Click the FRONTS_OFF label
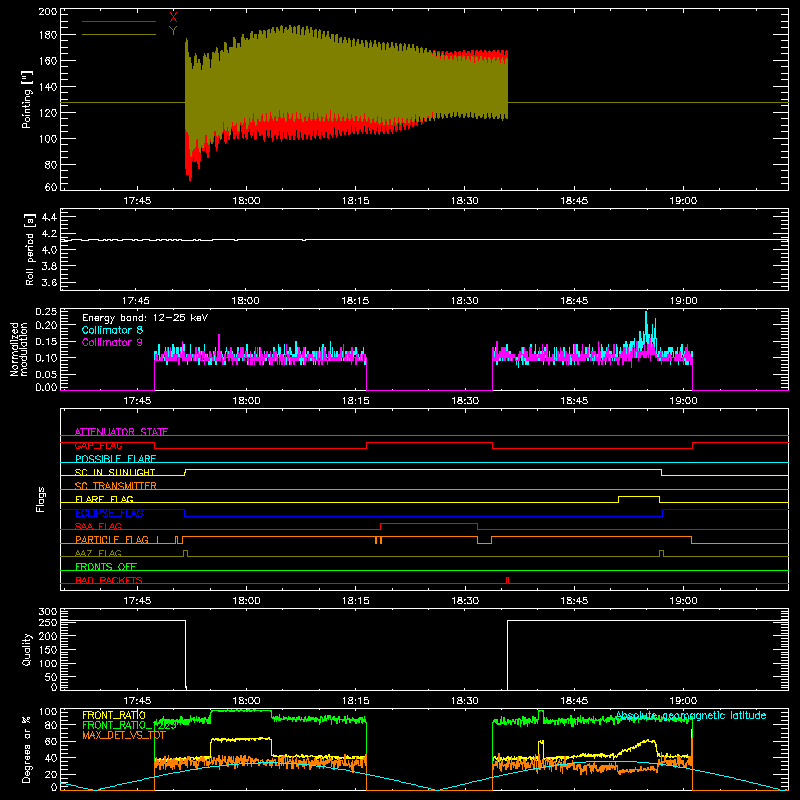 click(106, 567)
